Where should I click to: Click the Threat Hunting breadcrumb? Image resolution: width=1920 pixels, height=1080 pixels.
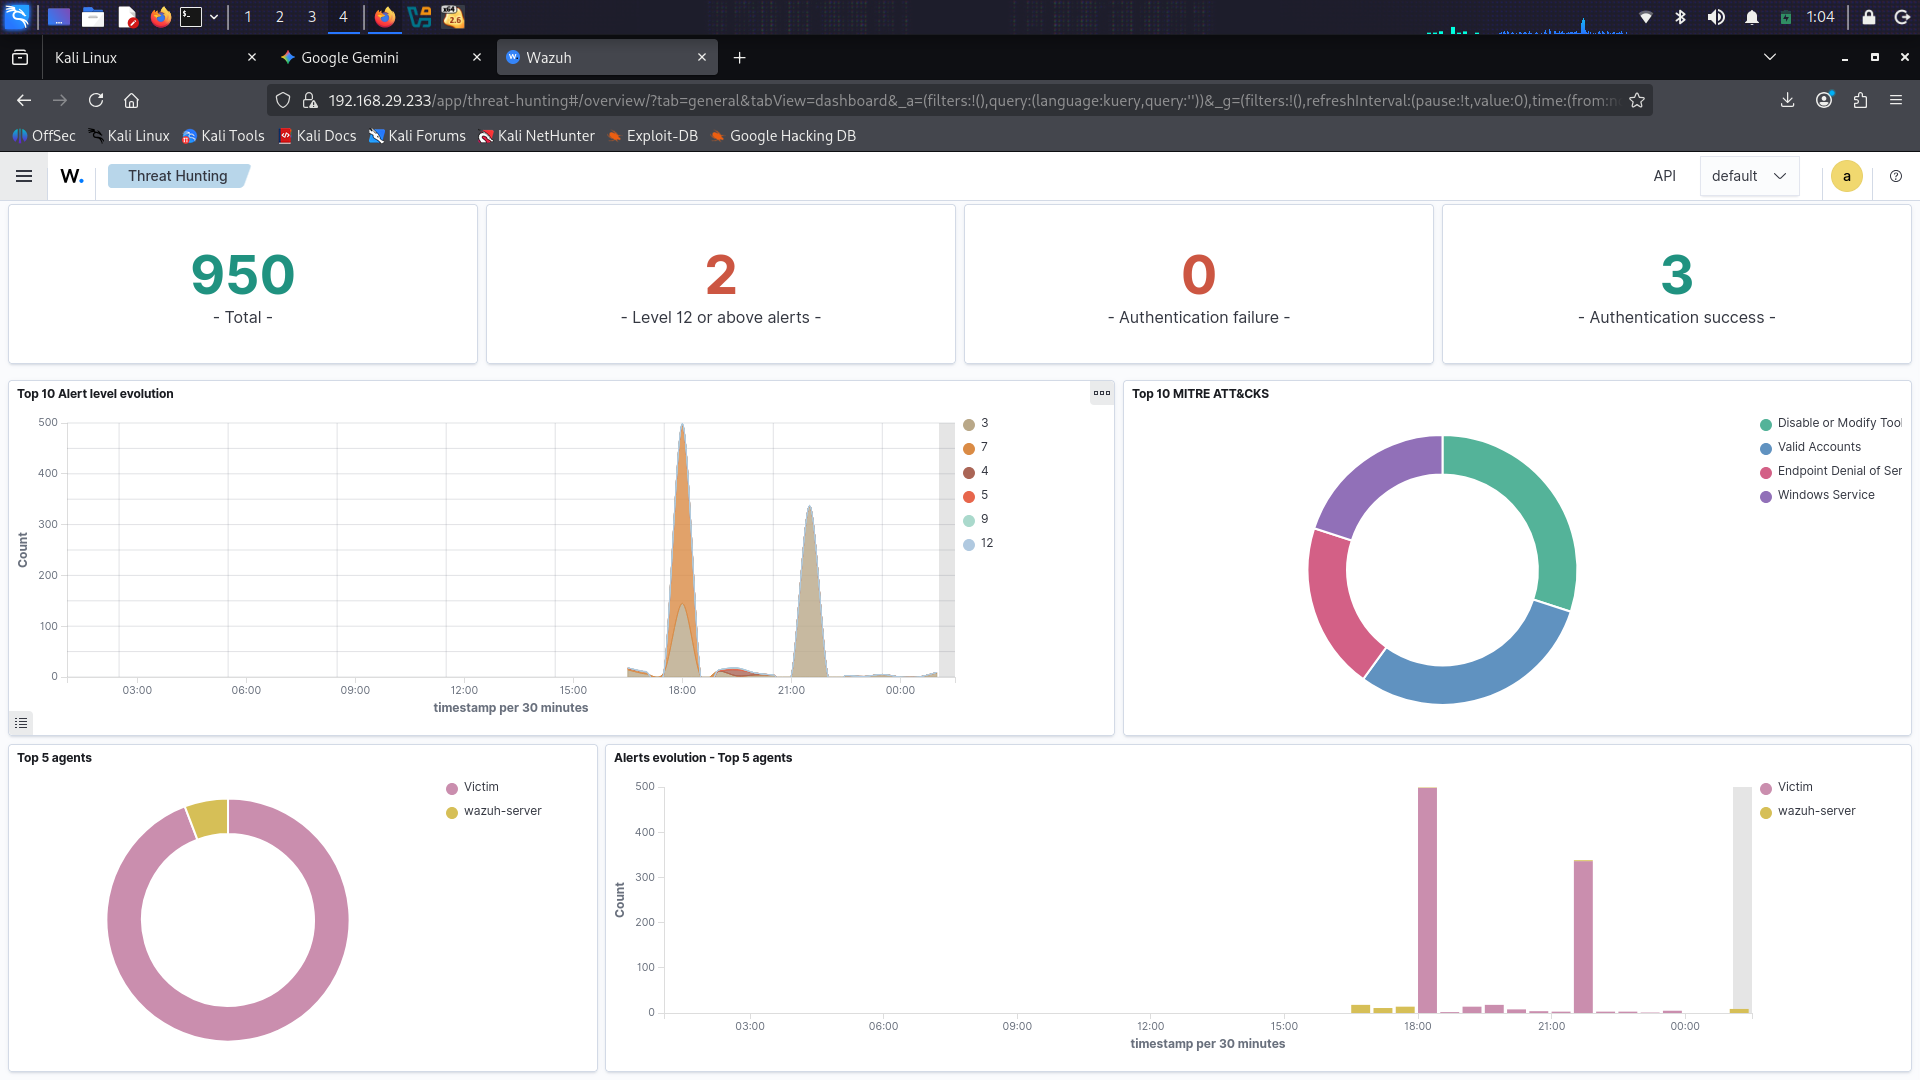177,176
